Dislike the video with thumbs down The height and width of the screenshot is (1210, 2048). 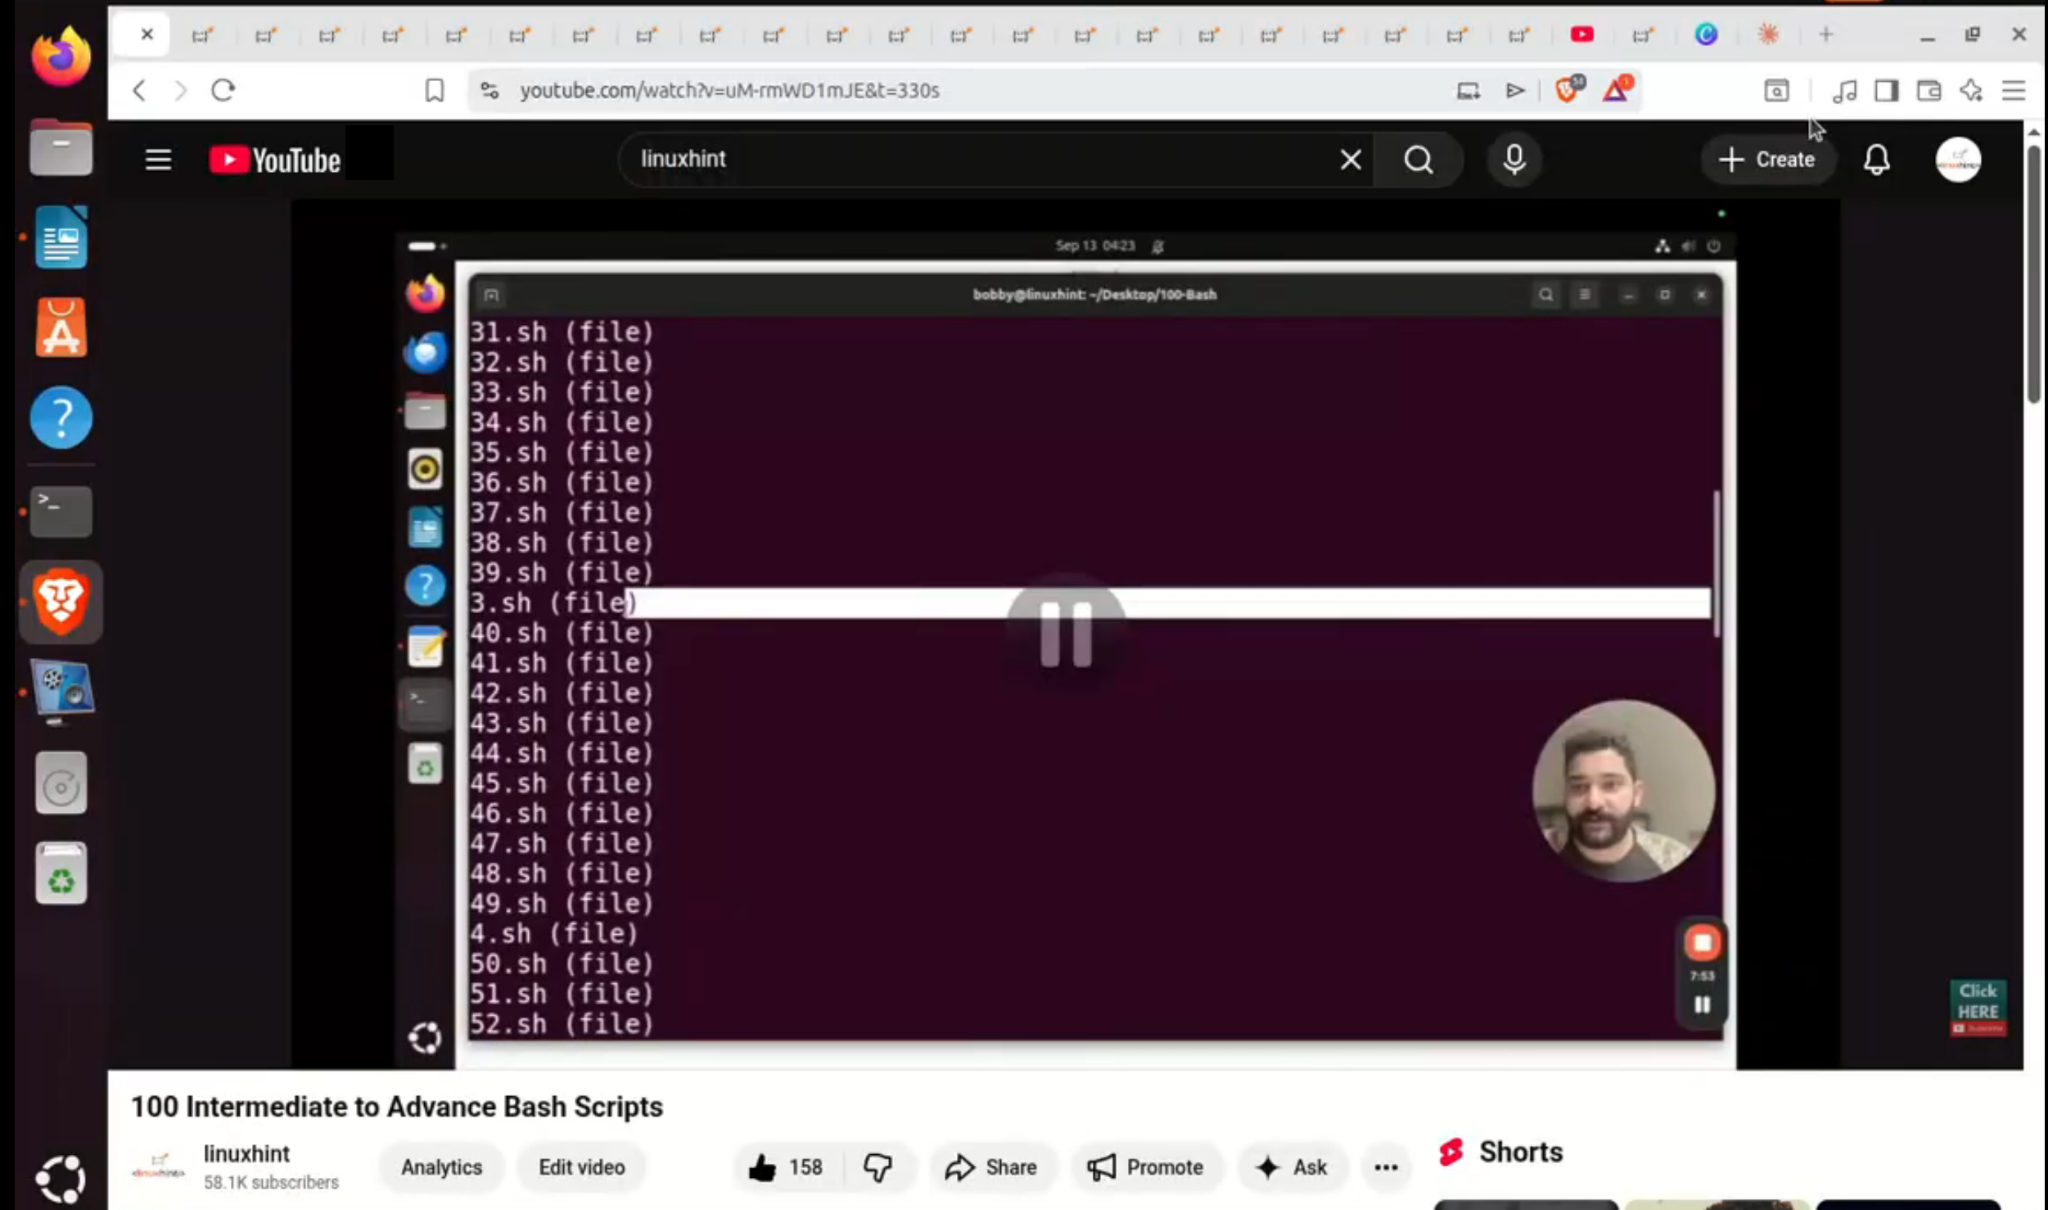point(878,1167)
